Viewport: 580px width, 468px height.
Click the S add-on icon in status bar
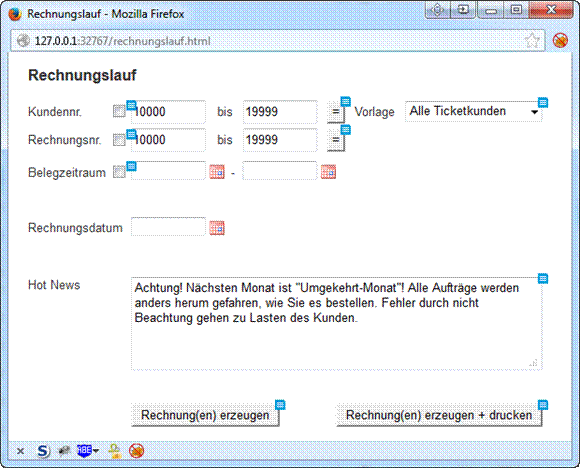click(x=43, y=451)
